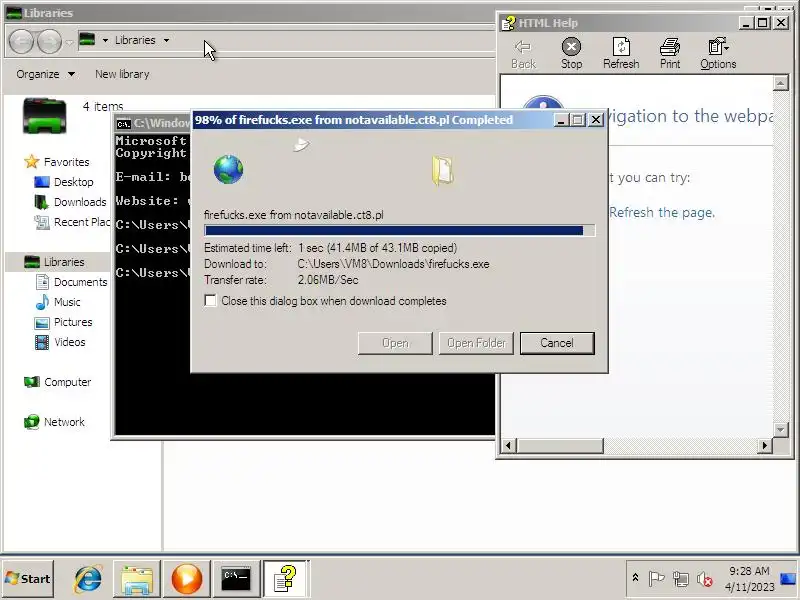
Task: Click the 9:28 AM taskbar clock
Action: click(x=749, y=579)
